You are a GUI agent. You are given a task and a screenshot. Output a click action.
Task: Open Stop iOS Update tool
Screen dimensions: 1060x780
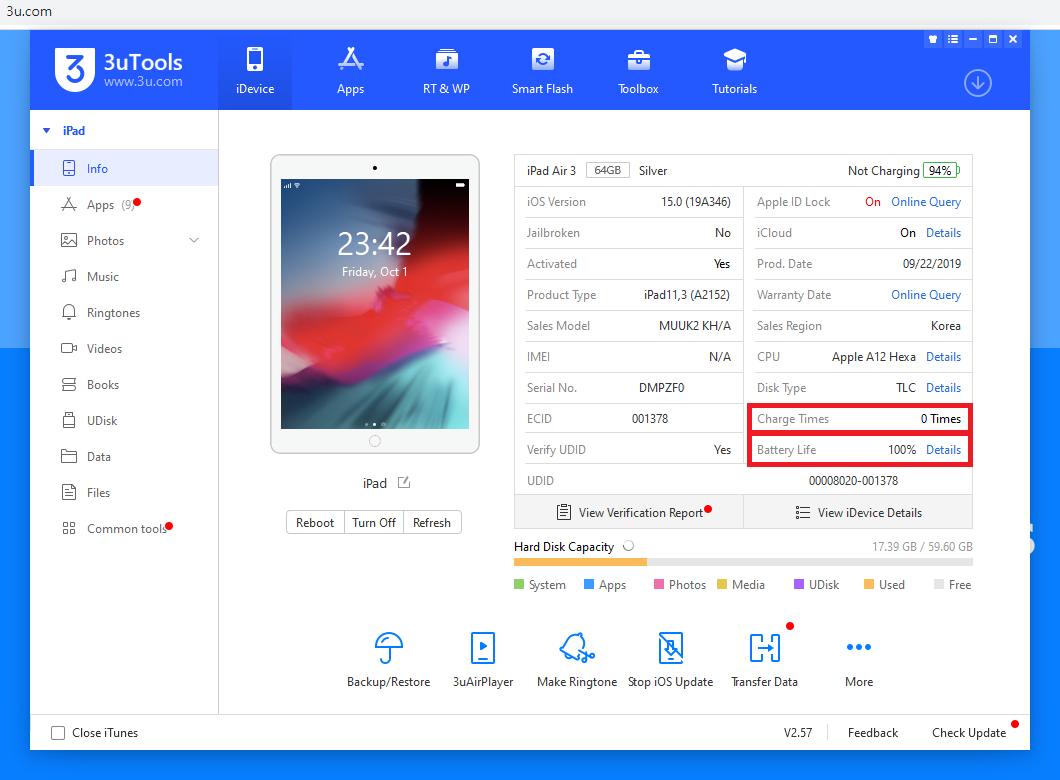671,658
